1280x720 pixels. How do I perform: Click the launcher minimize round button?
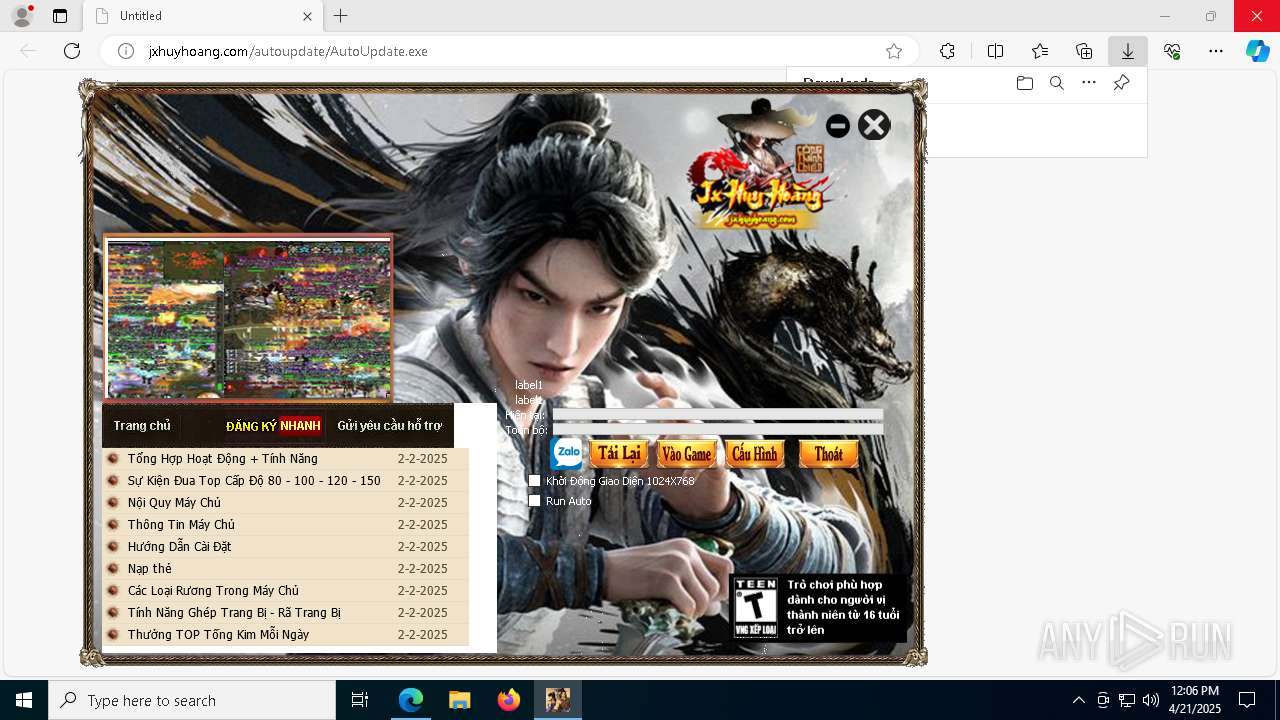[x=838, y=126]
